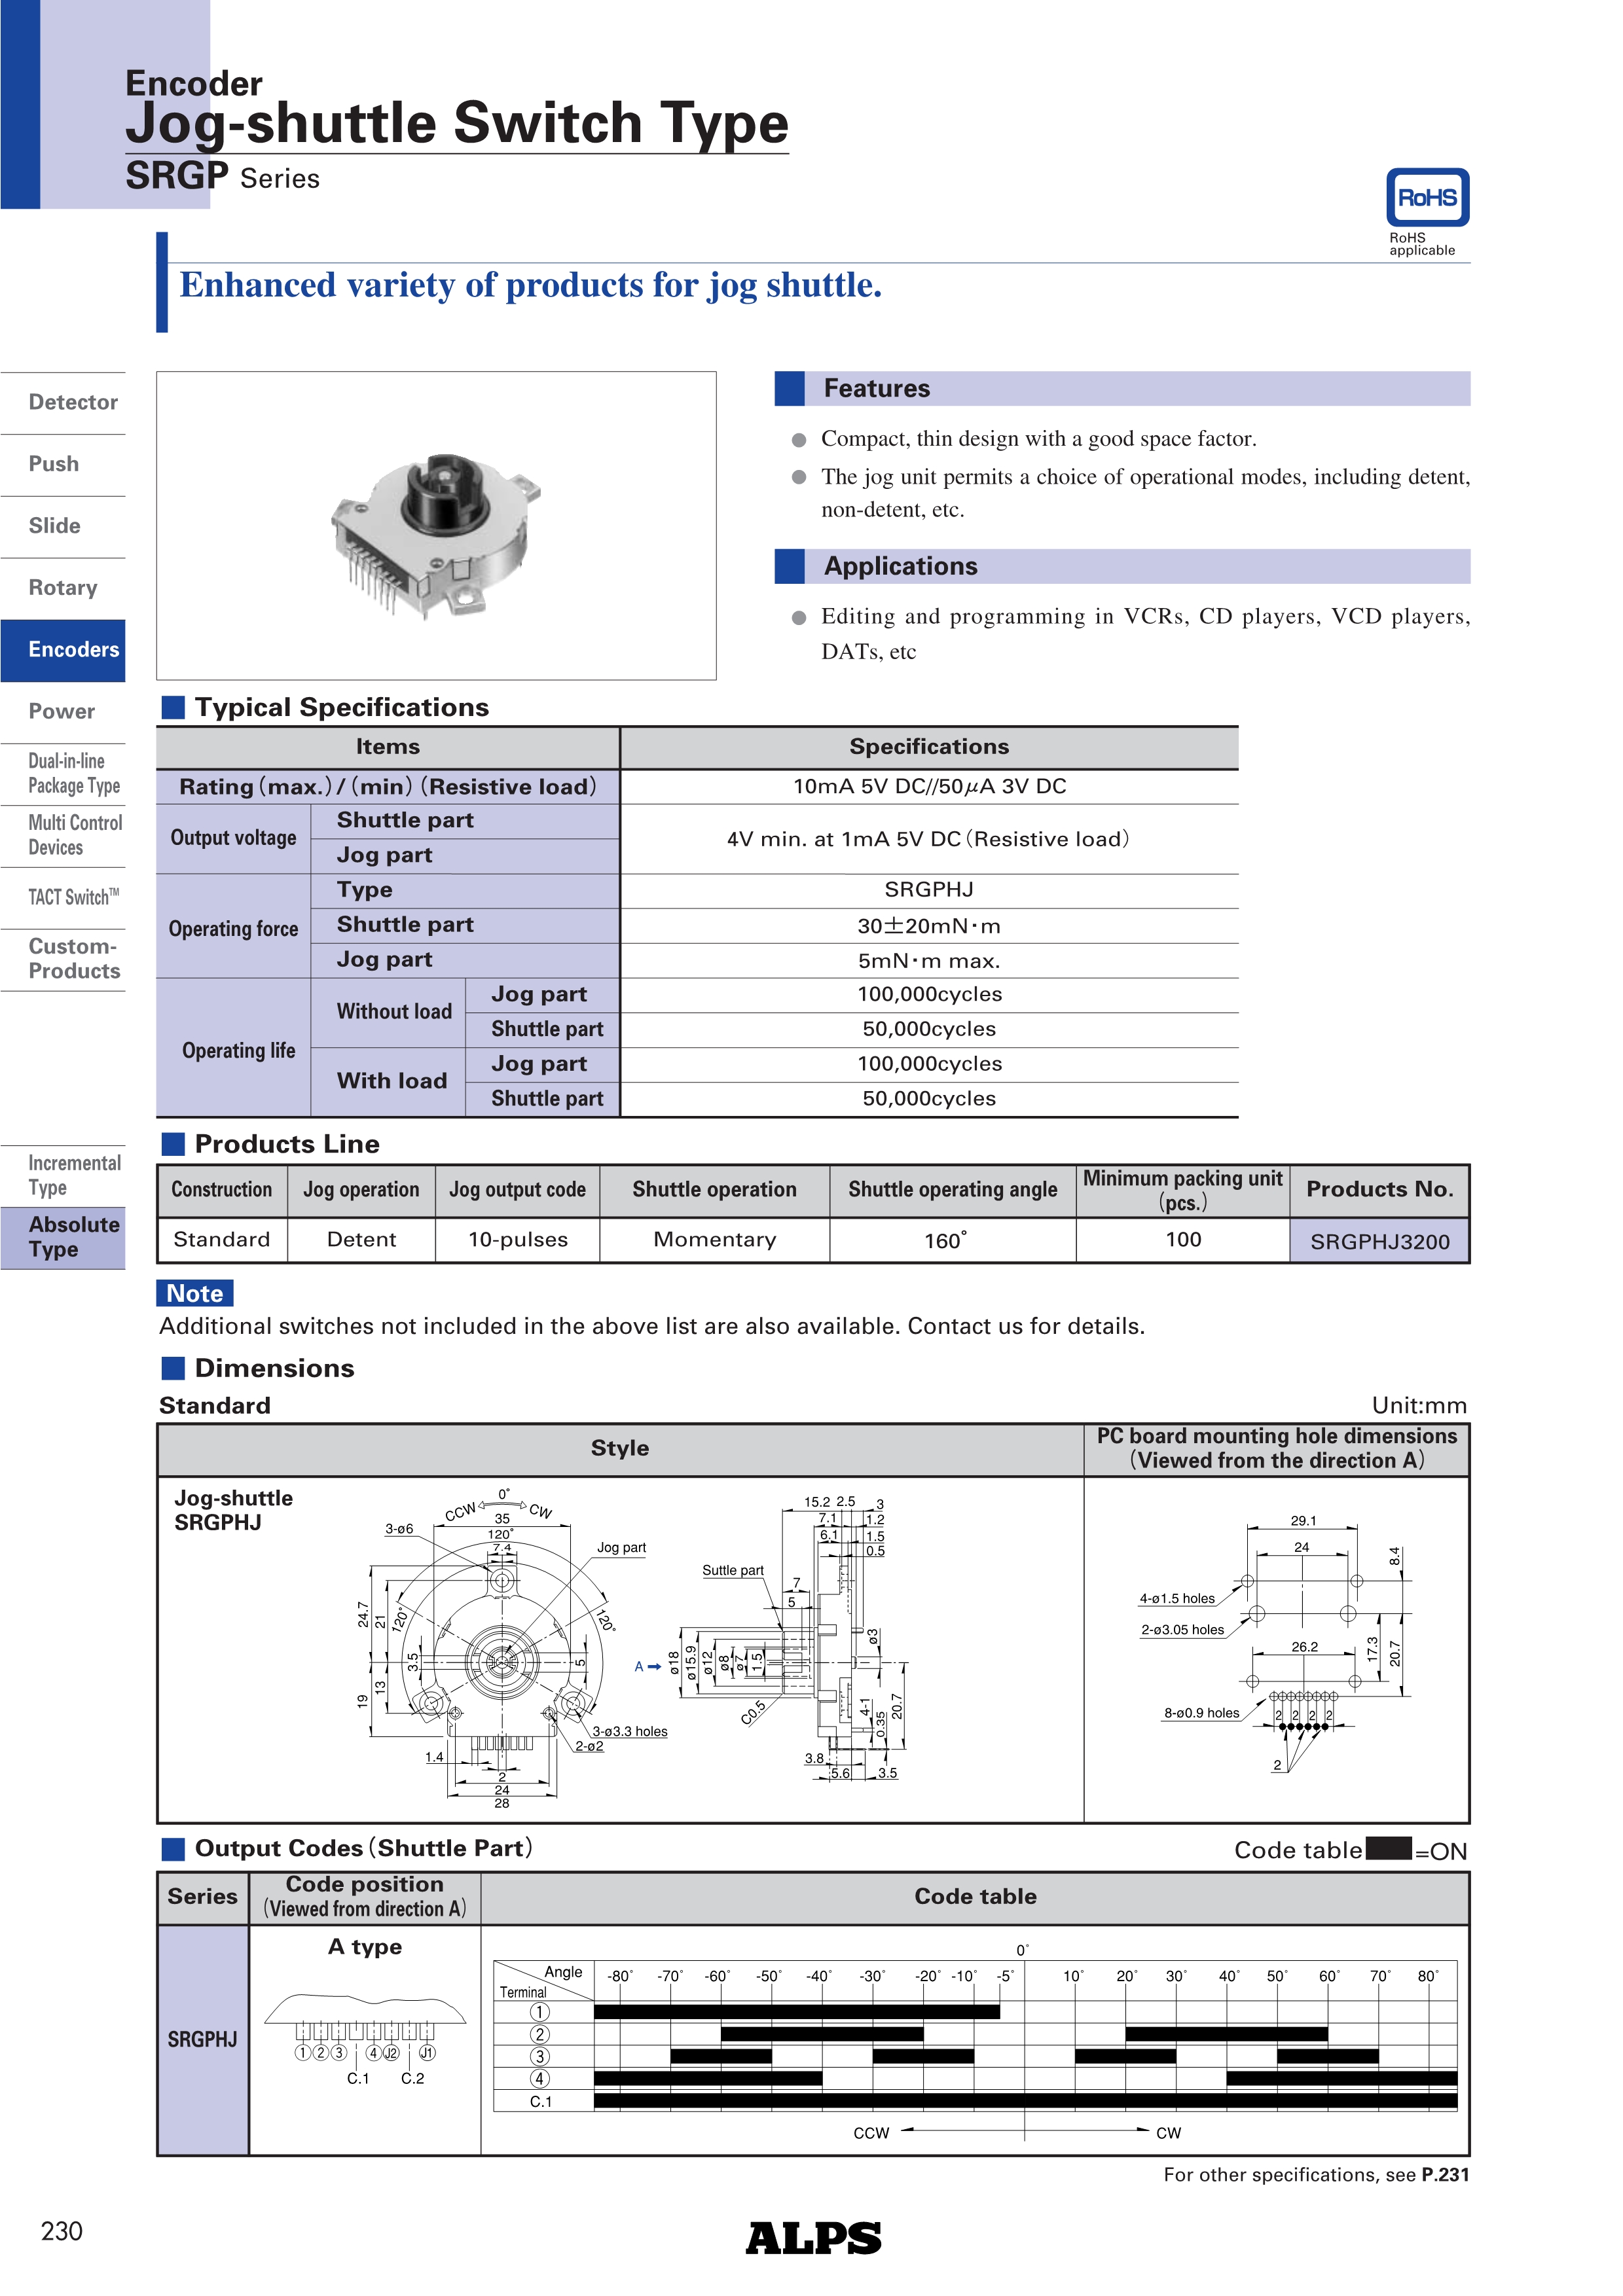1623x2296 pixels.
Task: Click the ALPS logo at page bottom
Action: pos(813,2238)
